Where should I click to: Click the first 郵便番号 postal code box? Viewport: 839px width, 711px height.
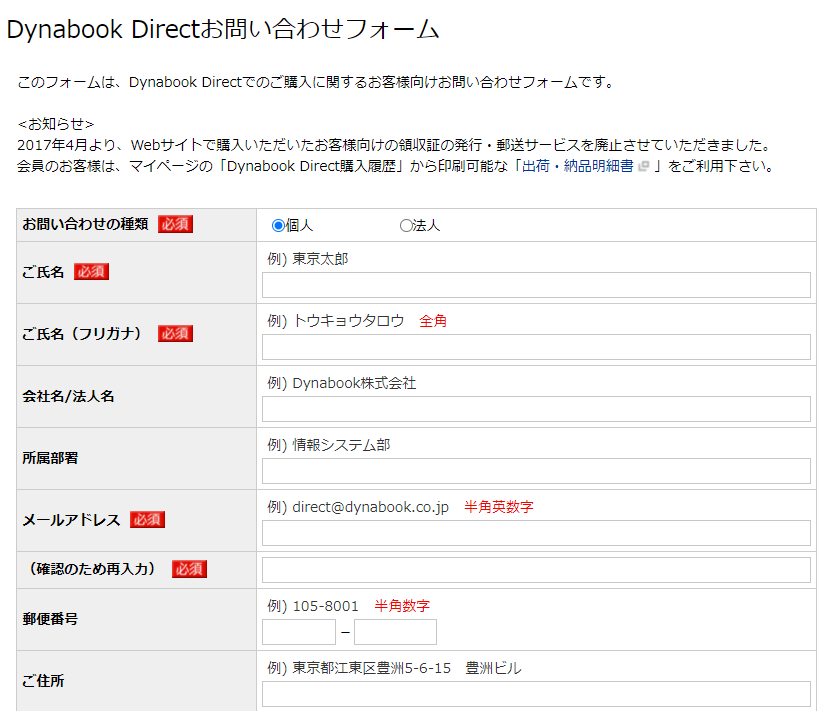[x=299, y=632]
